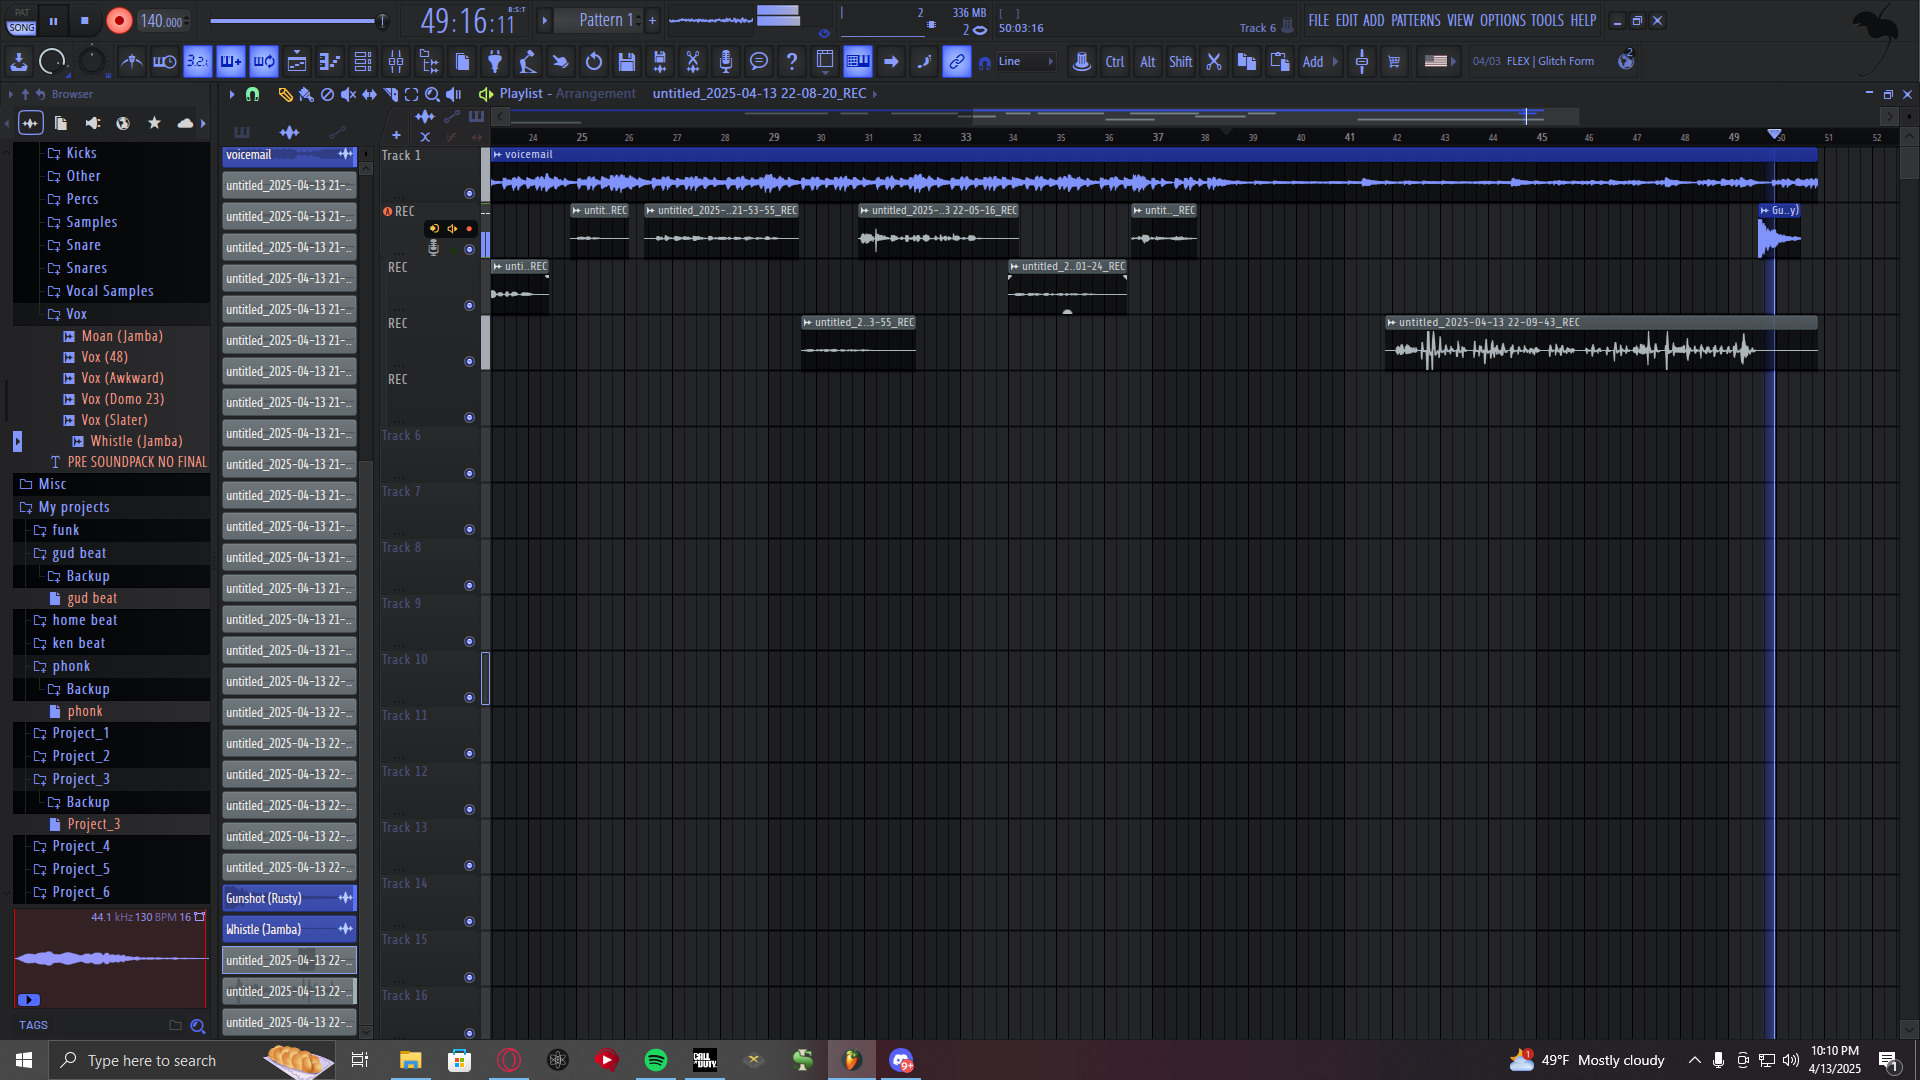The image size is (1920, 1080).
Task: Select the Pencil draw tool
Action: [285, 94]
